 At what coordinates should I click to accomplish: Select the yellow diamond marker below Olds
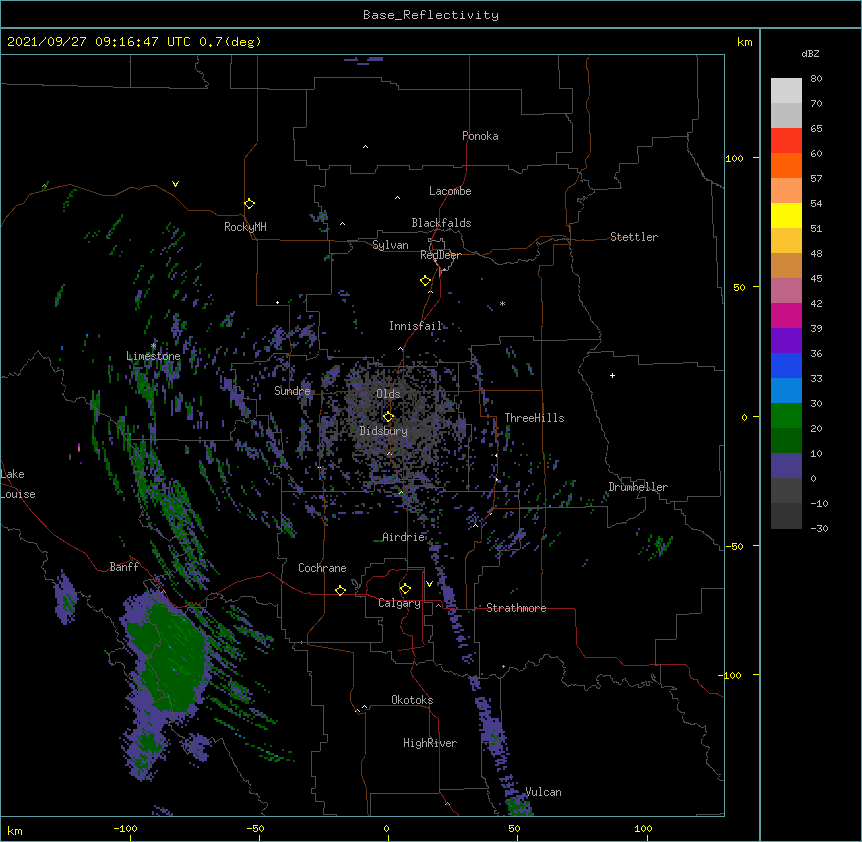389,417
